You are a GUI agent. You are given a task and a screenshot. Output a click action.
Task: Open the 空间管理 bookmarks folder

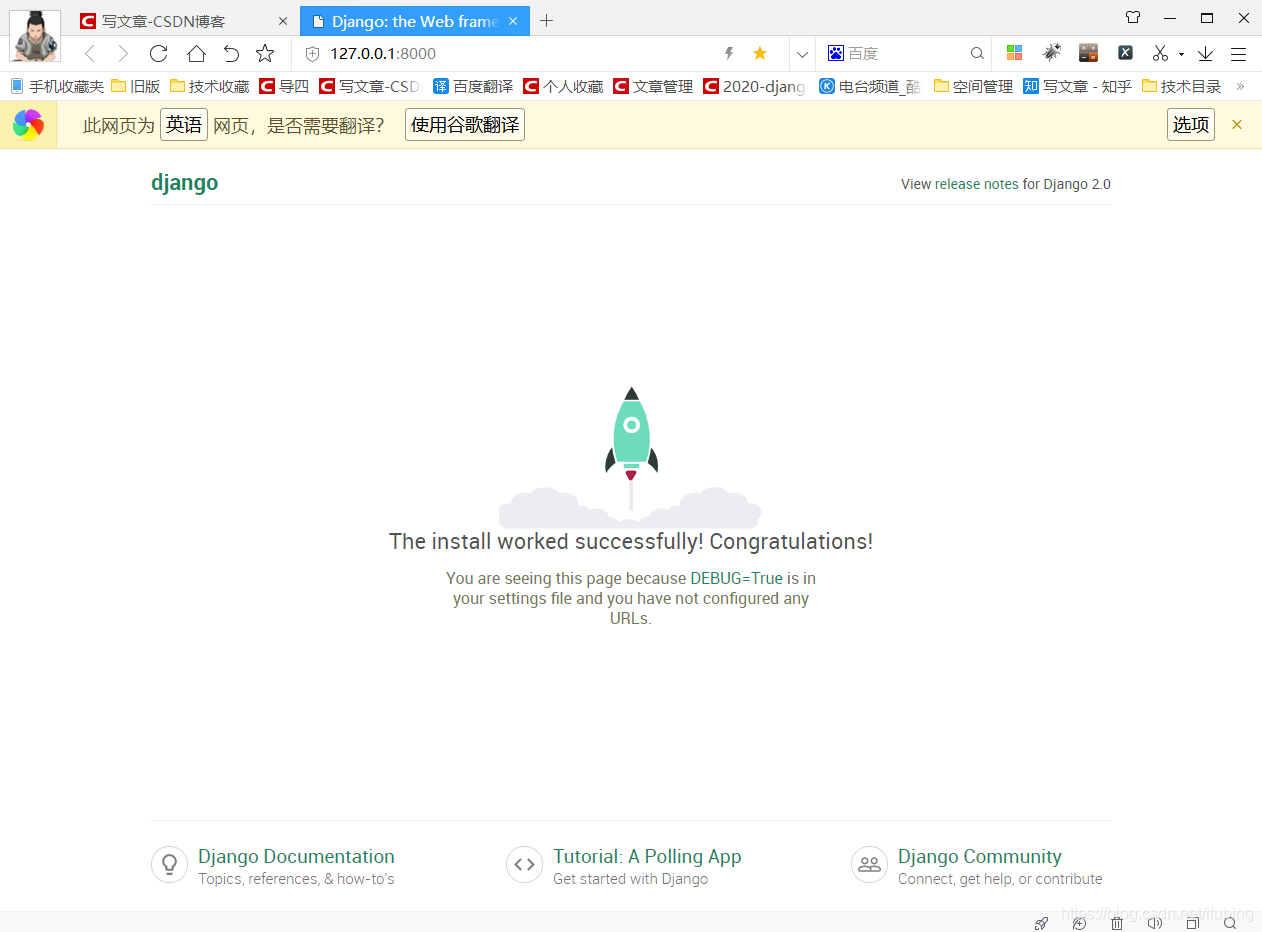973,87
